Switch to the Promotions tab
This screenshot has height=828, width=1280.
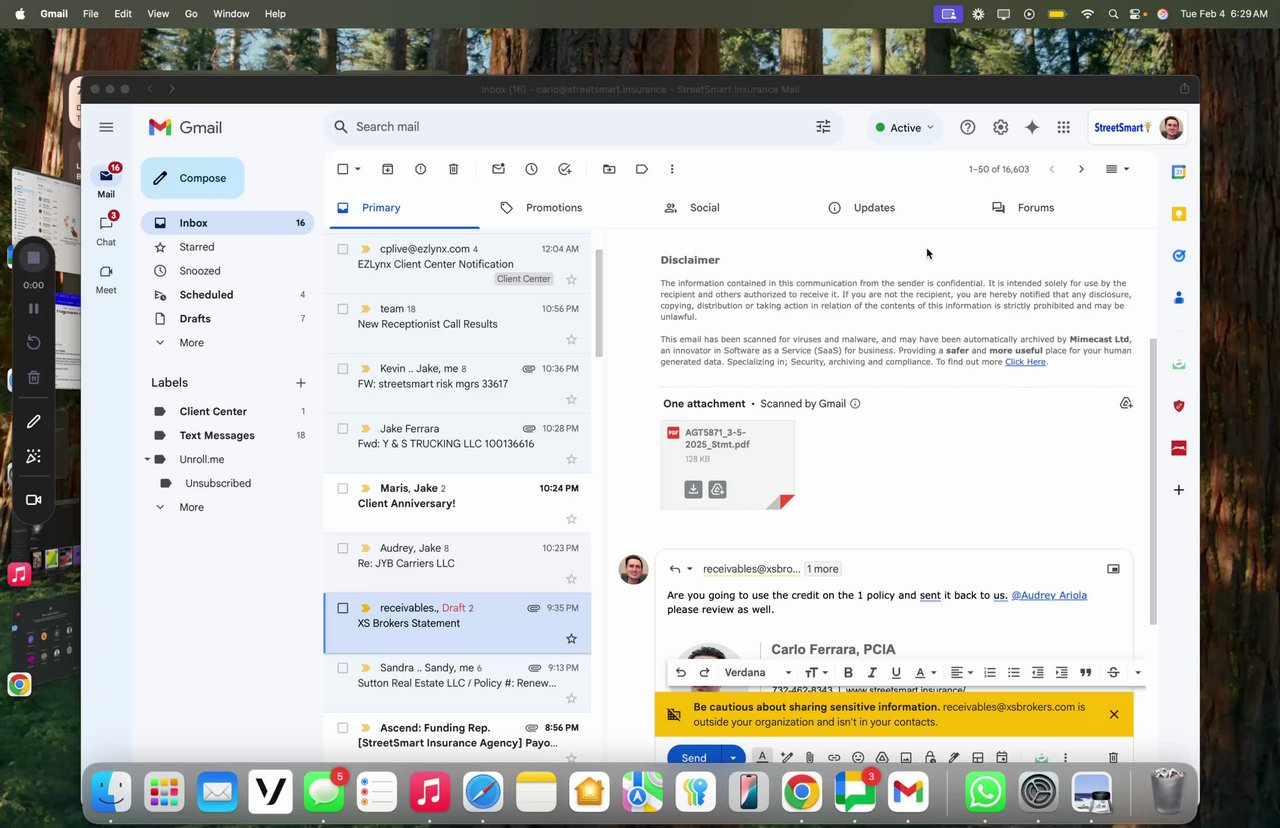point(541,208)
